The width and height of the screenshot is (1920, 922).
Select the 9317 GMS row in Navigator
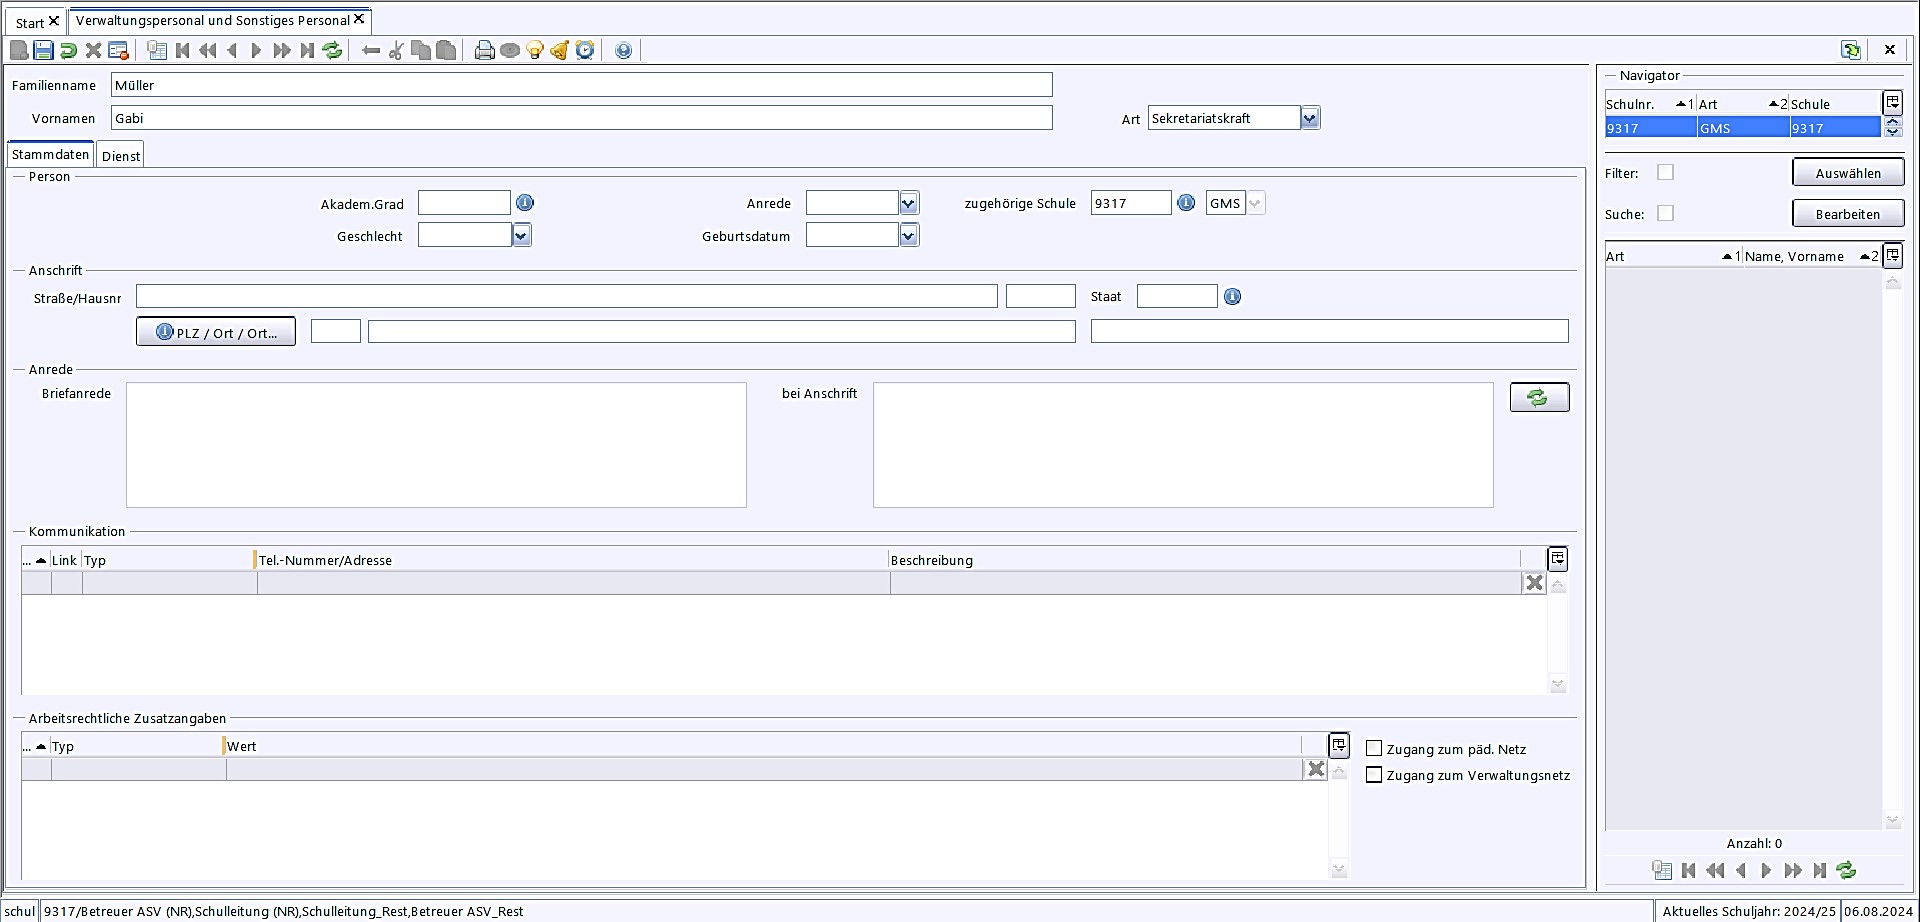coord(1742,128)
